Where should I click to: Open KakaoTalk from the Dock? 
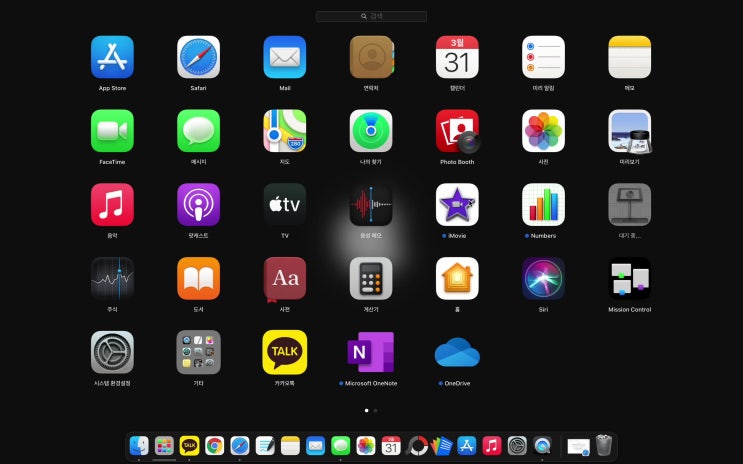click(190, 446)
